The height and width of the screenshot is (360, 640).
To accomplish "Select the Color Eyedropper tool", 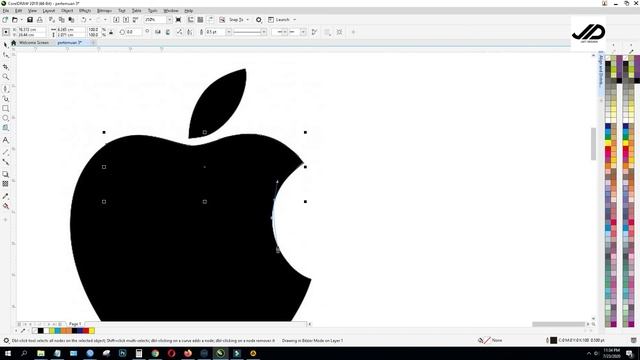I will [5, 196].
